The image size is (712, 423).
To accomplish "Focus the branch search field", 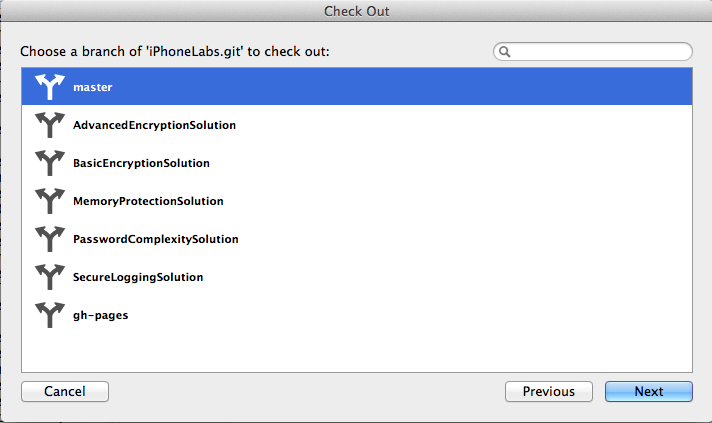I will coord(600,51).
